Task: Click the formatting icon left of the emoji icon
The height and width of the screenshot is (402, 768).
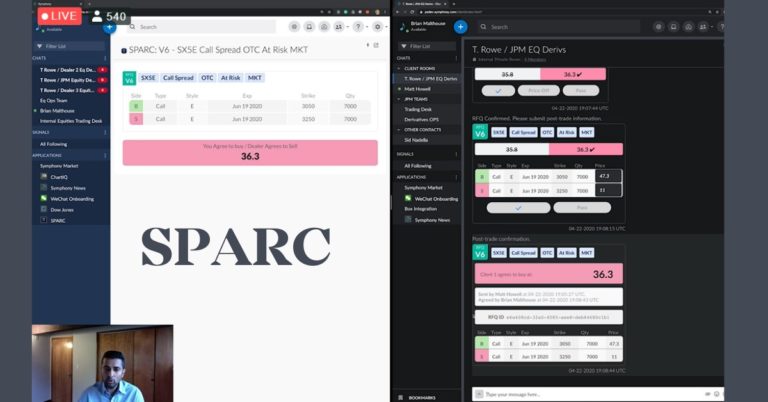Action: pyautogui.click(x=707, y=394)
